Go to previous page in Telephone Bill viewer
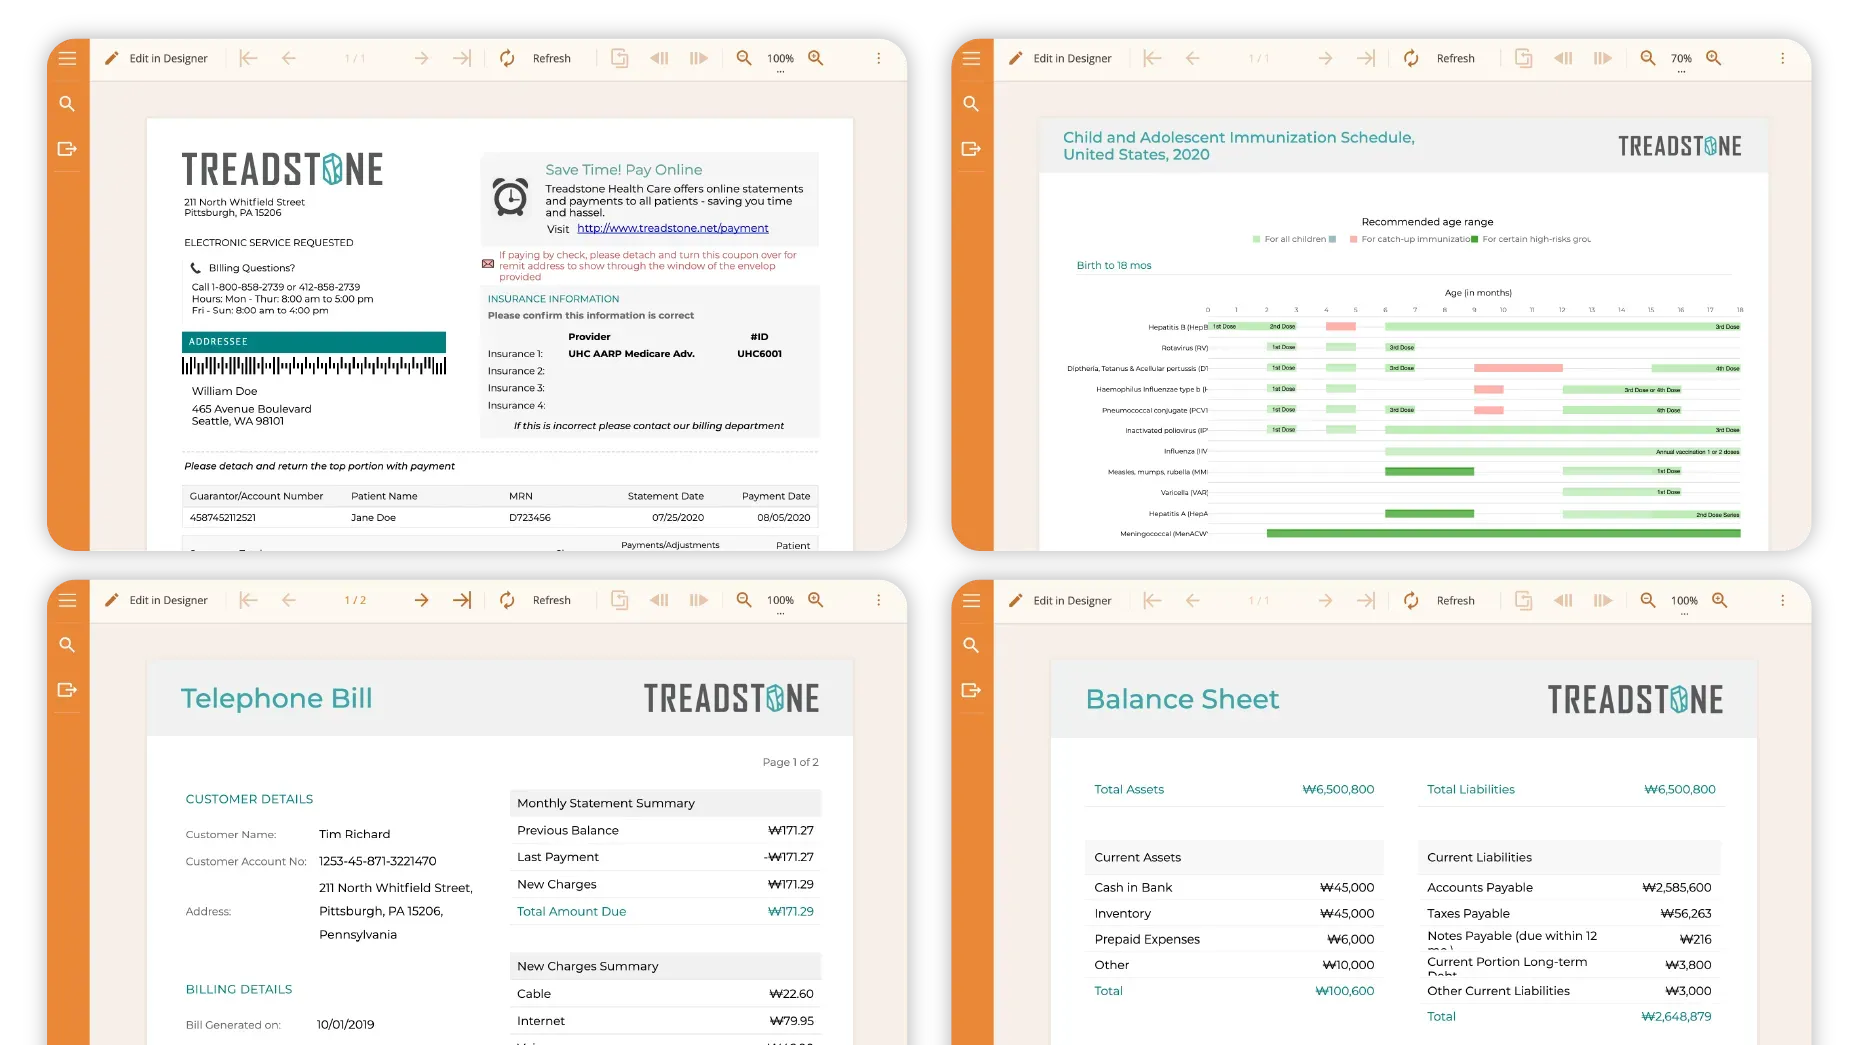 pyautogui.click(x=289, y=600)
